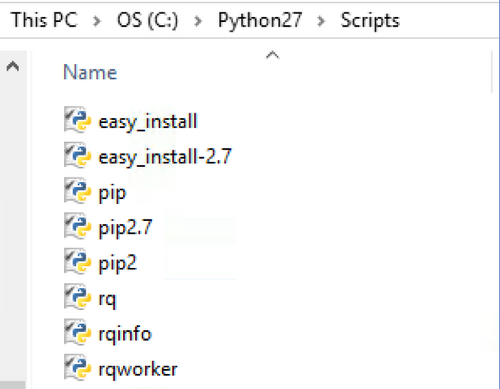Navigate to This PC in breadcrumb
Screen dimensions: 500x389
(44, 20)
